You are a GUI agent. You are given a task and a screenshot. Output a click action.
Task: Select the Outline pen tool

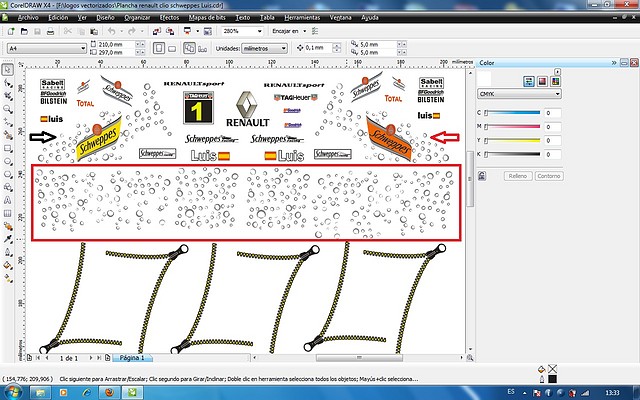pos(7,253)
